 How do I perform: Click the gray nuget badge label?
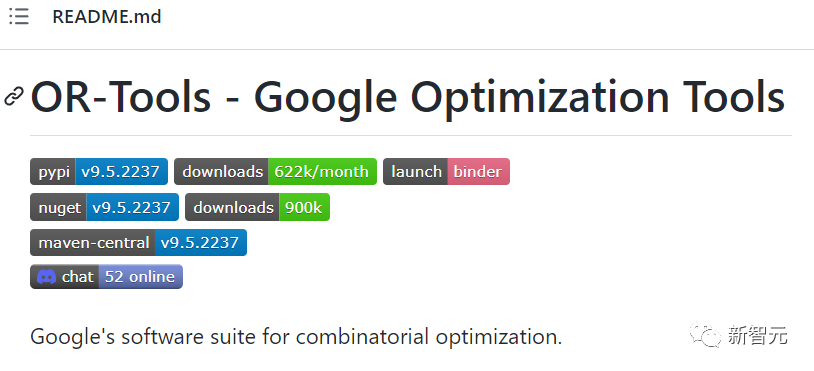point(58,208)
